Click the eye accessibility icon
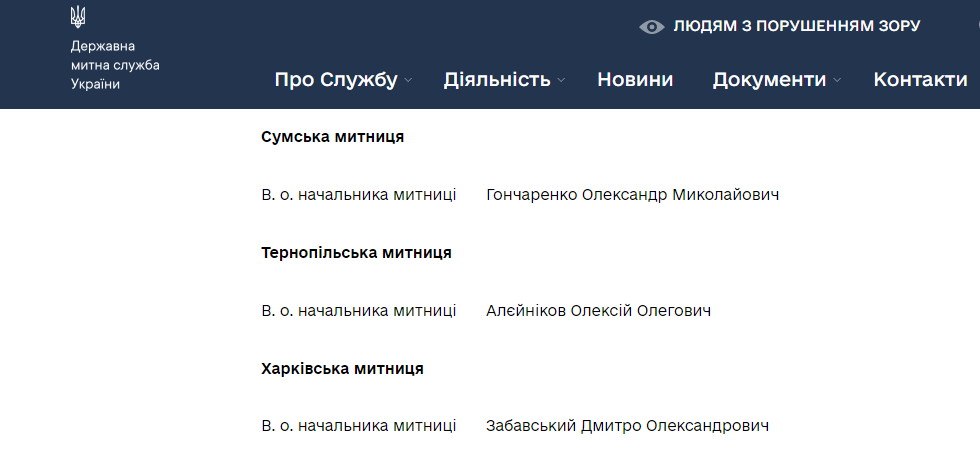Image resolution: width=980 pixels, height=467 pixels. pyautogui.click(x=651, y=27)
